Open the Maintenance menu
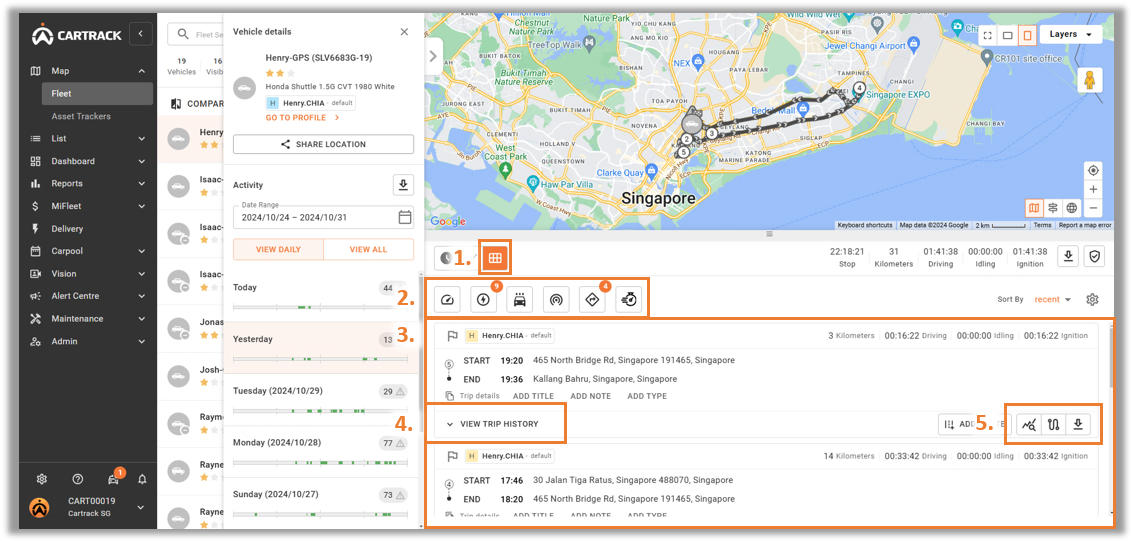This screenshot has height=541, width=1131. [87, 319]
